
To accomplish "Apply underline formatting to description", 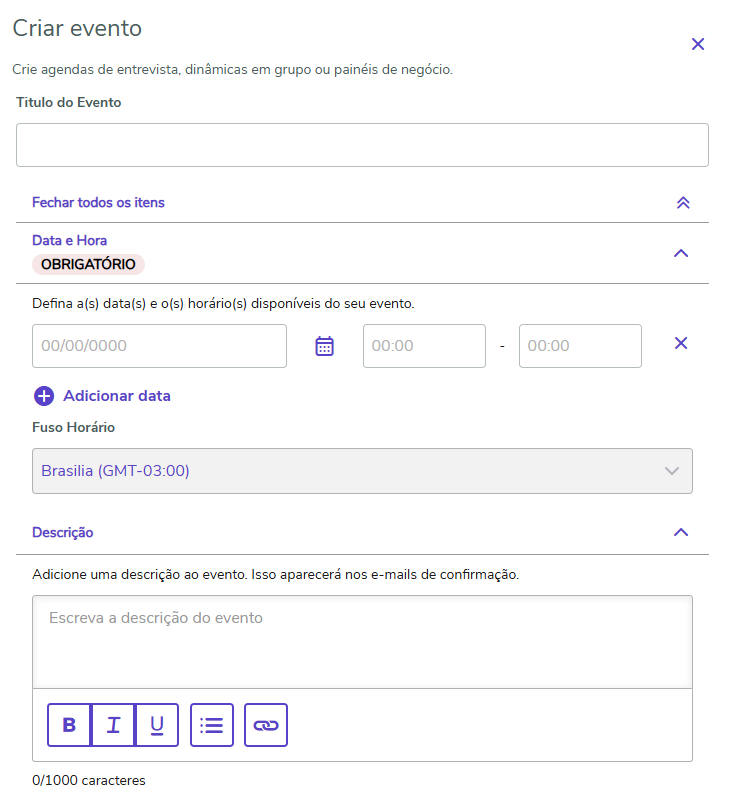I will 157,725.
